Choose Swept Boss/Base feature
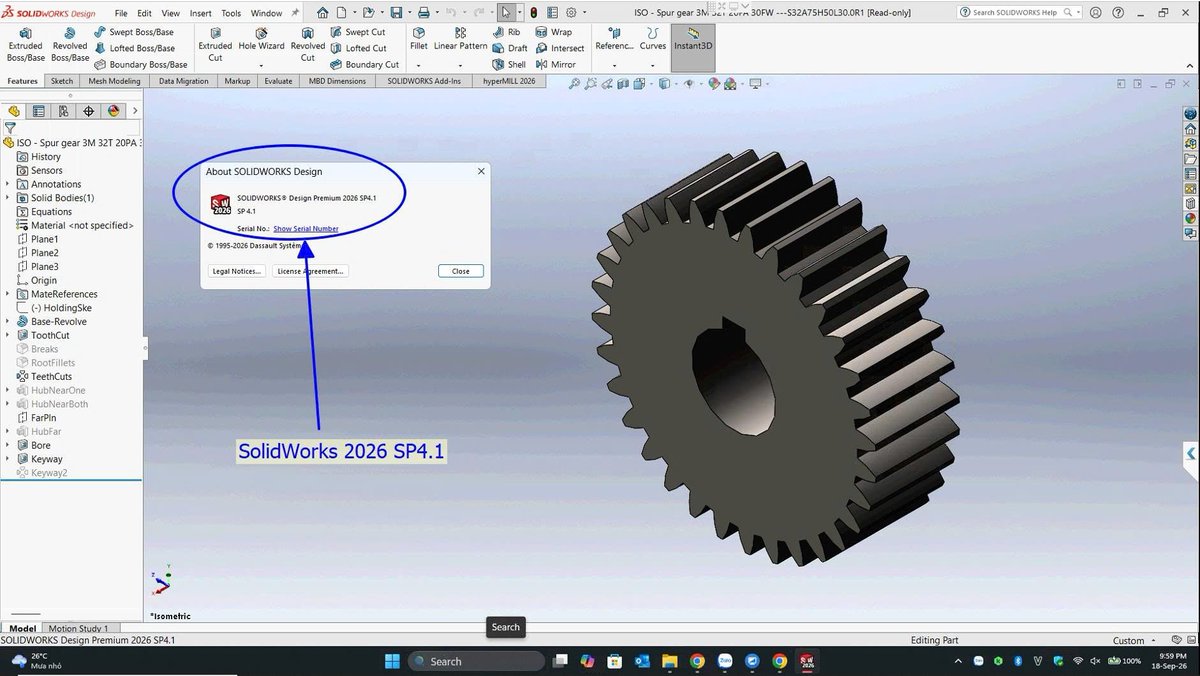Viewport: 1200px width, 676px height. [x=133, y=32]
